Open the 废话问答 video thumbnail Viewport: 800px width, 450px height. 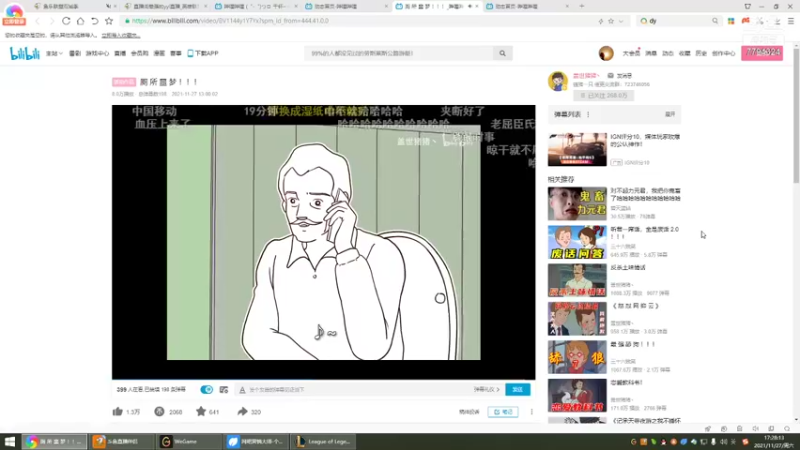tap(577, 242)
